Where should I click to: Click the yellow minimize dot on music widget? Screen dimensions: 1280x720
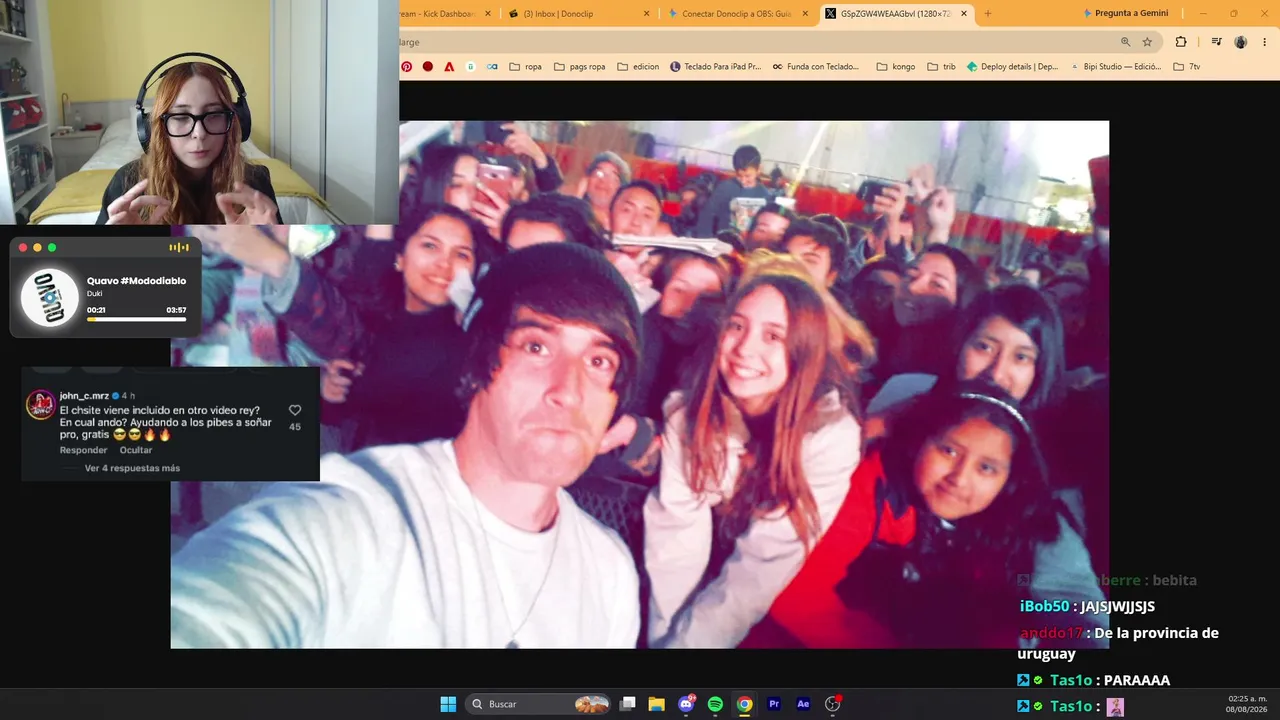[37, 248]
